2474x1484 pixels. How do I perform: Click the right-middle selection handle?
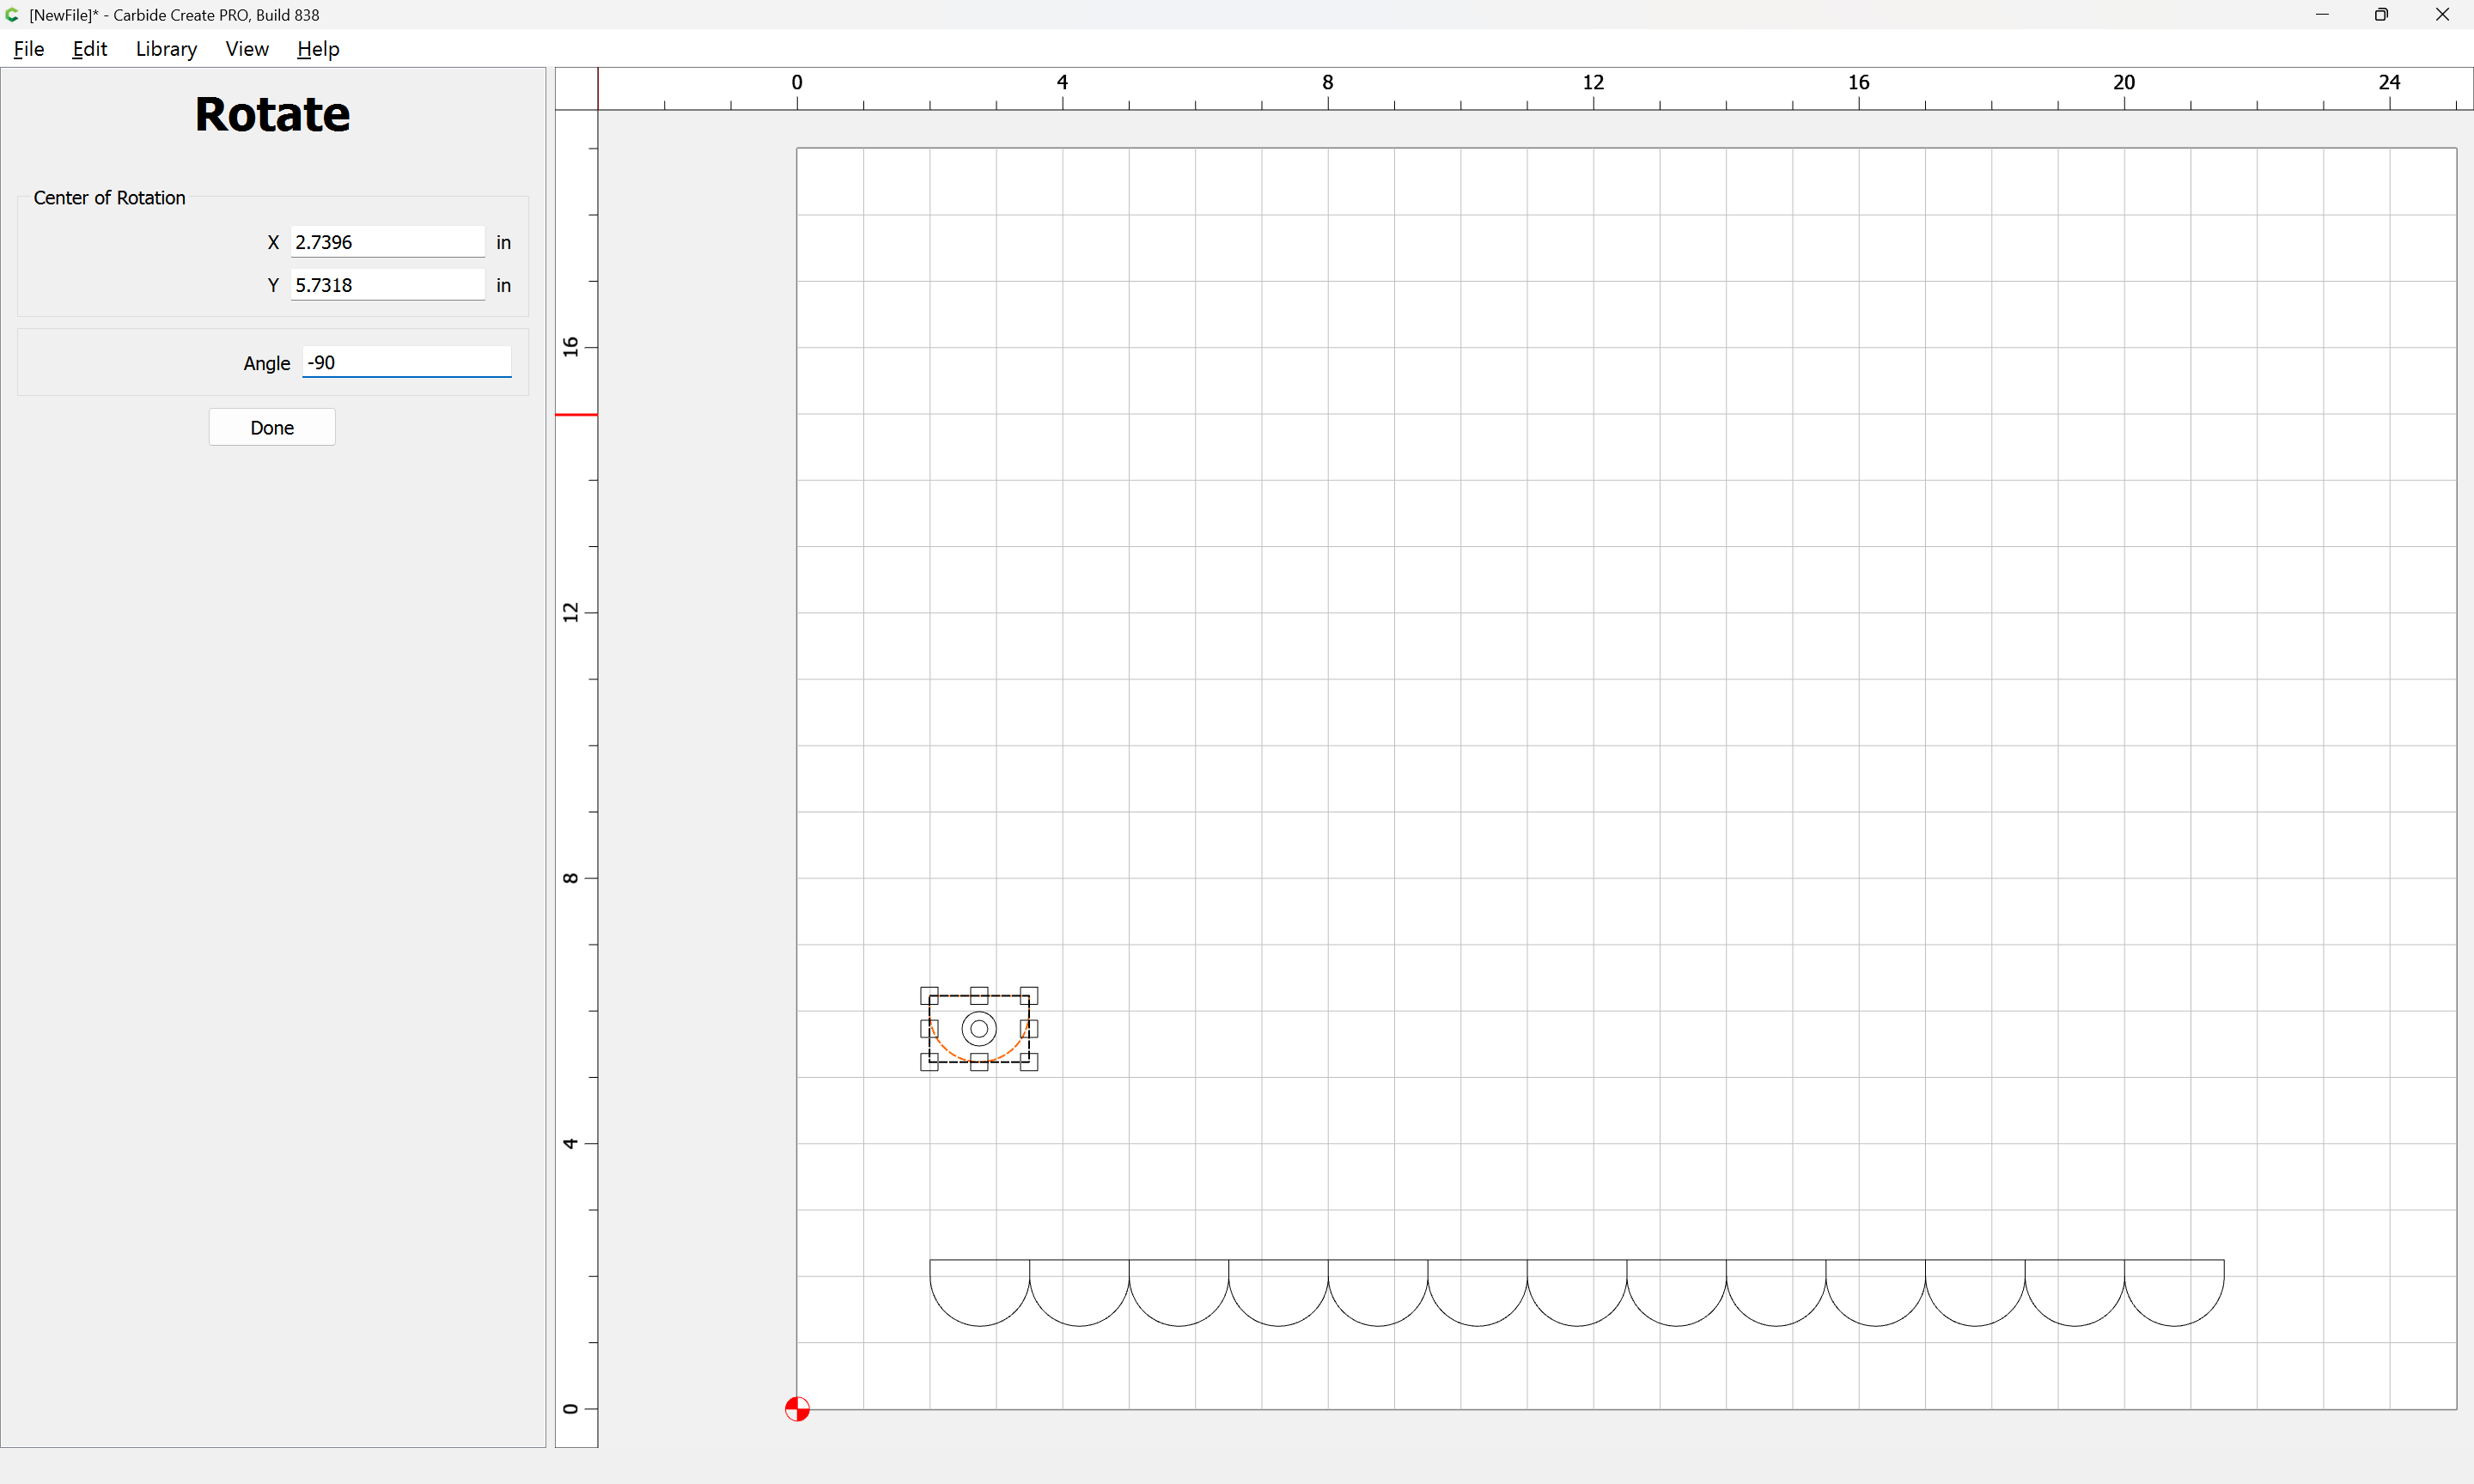(1029, 1028)
